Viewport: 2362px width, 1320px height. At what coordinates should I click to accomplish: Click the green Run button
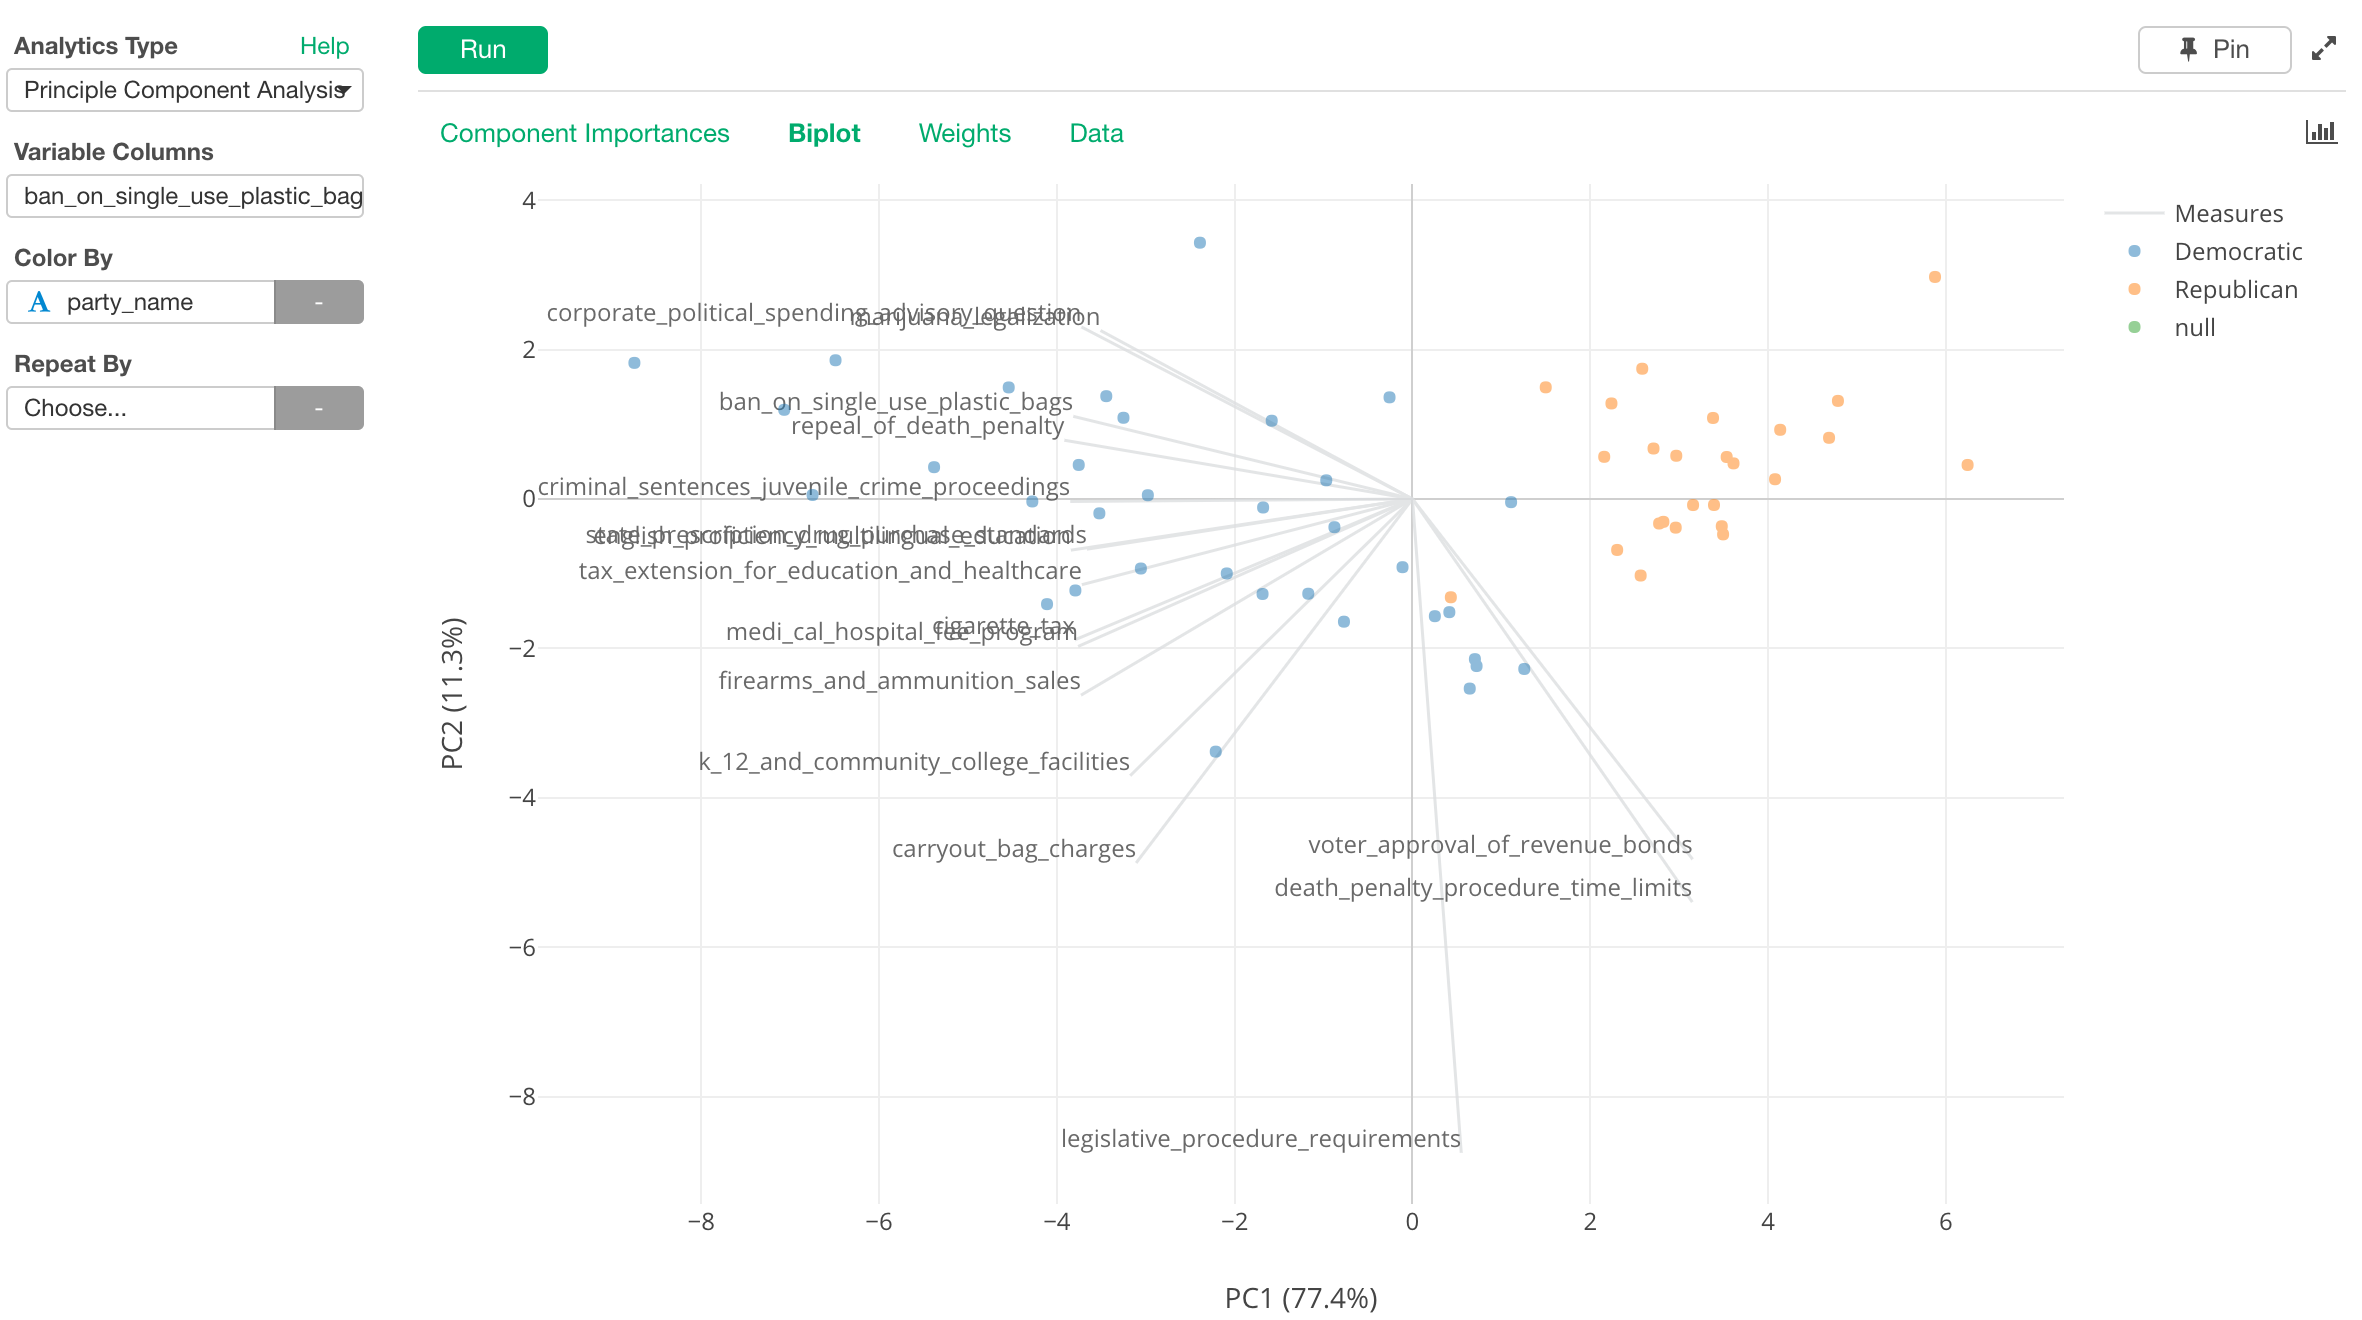(482, 50)
